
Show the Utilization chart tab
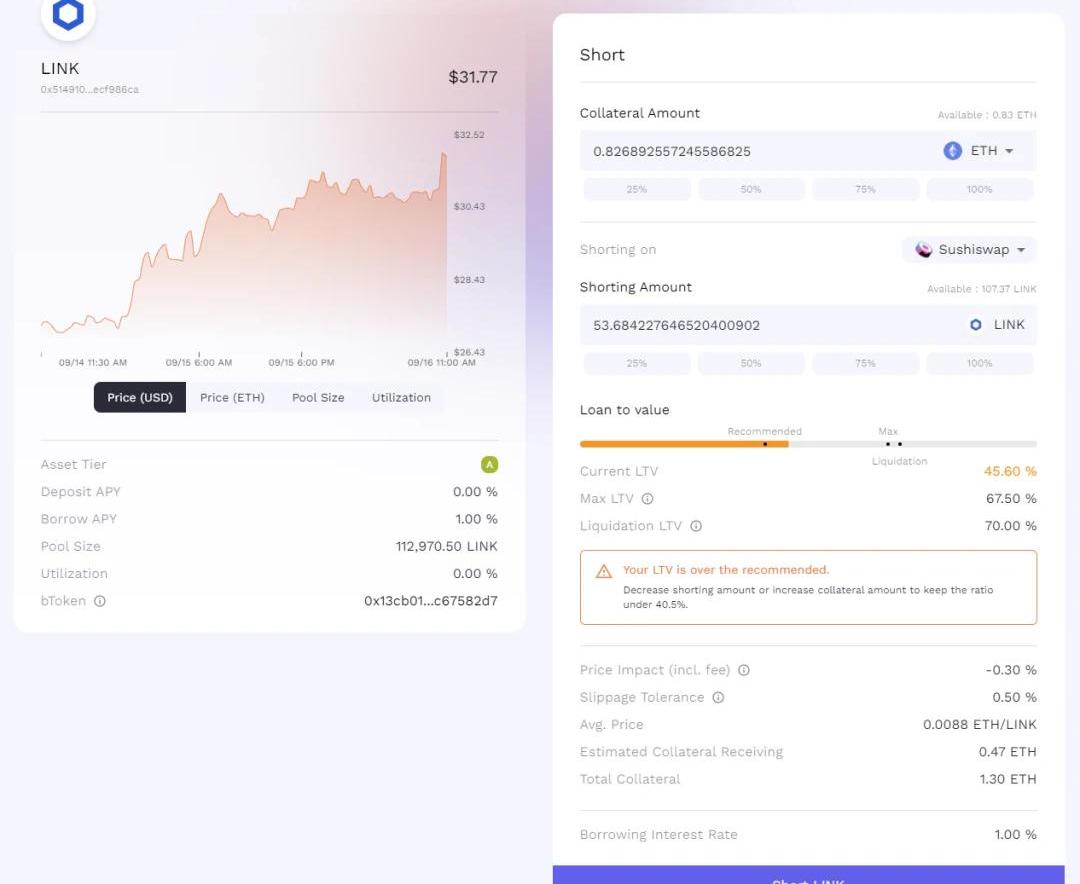tap(401, 397)
